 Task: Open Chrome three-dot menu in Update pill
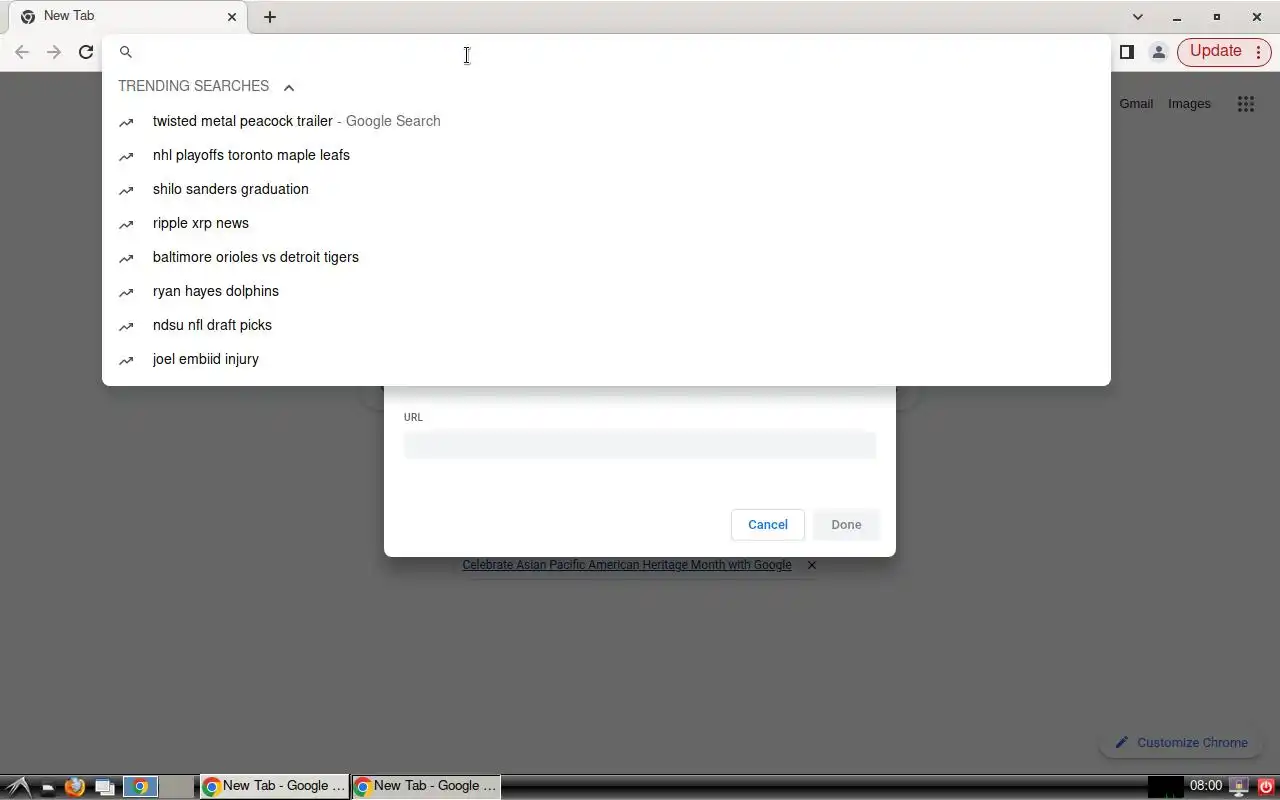[1258, 52]
